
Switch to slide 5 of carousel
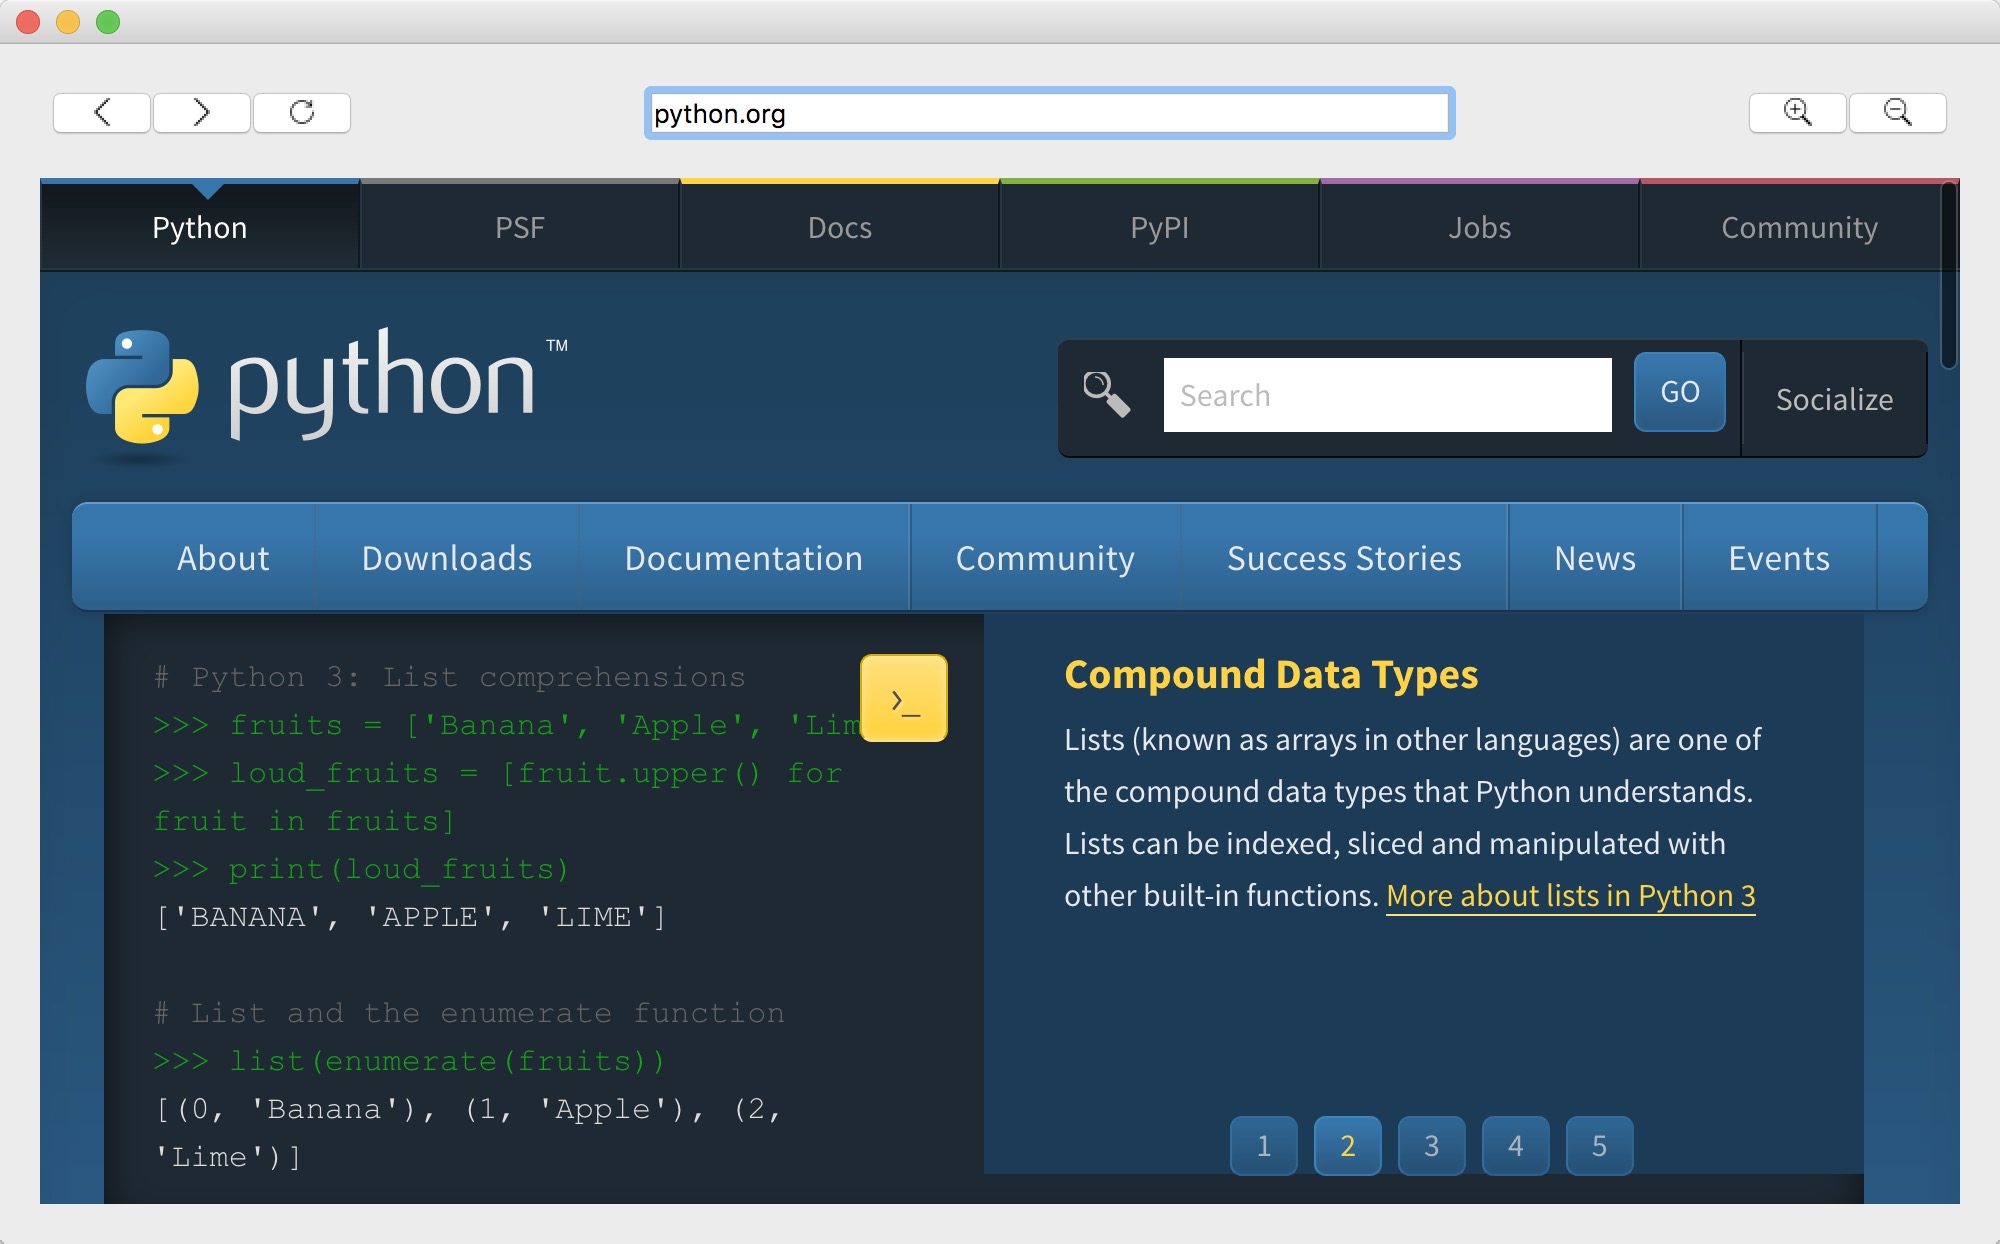tap(1599, 1146)
